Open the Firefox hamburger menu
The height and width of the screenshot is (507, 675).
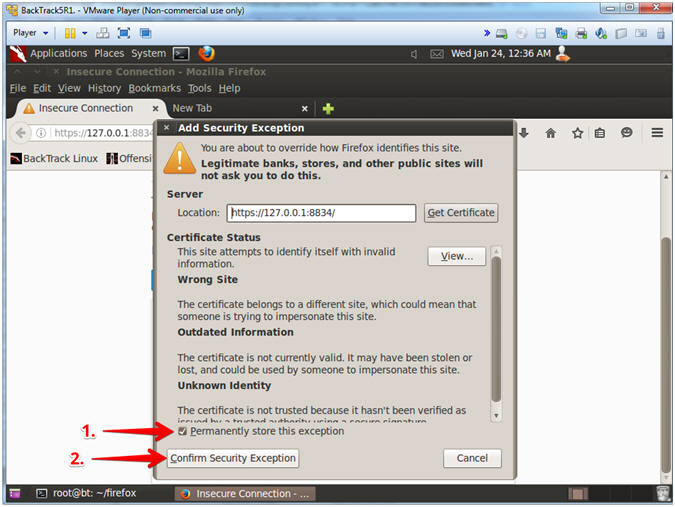point(657,133)
